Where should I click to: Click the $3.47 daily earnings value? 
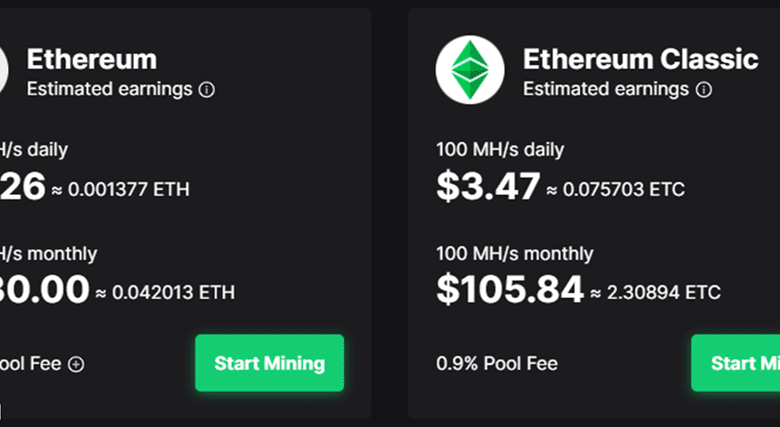click(x=488, y=187)
